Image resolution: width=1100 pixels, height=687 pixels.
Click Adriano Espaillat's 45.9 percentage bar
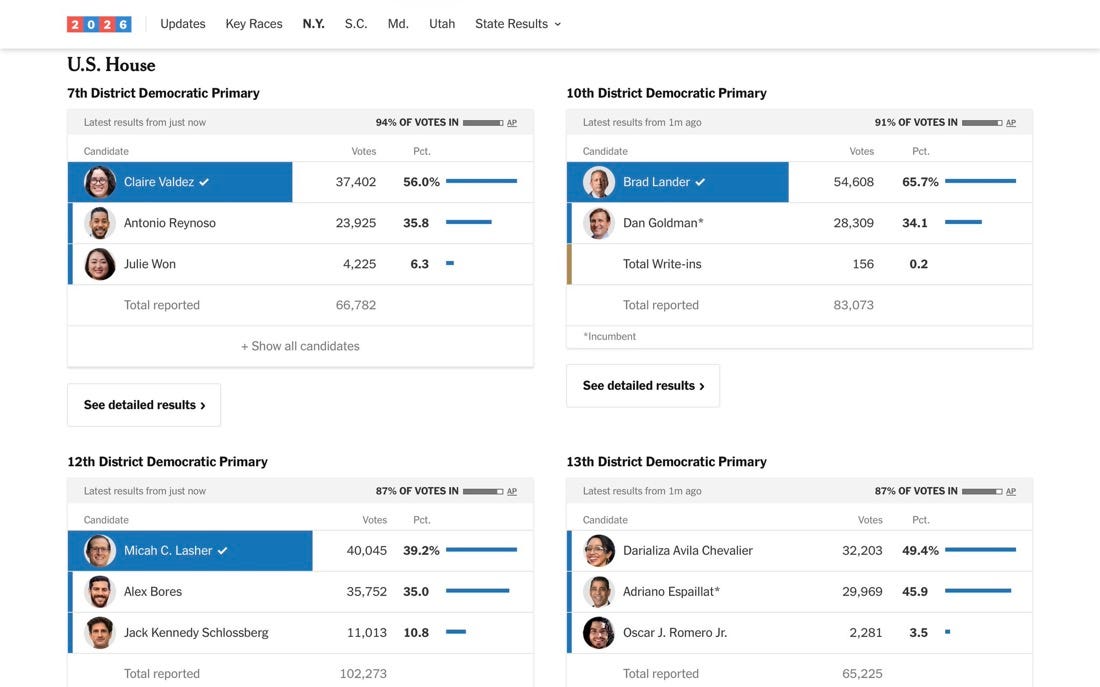click(x=978, y=591)
